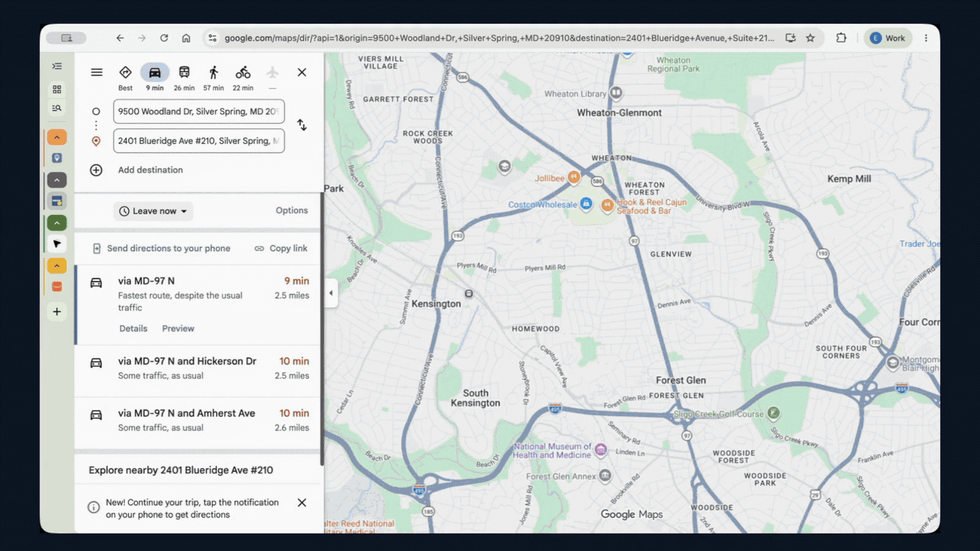Viewport: 980px width, 551px height.
Task: Click the Explore nearby 2401 Blueridge Ave heading
Action: pyautogui.click(x=181, y=470)
